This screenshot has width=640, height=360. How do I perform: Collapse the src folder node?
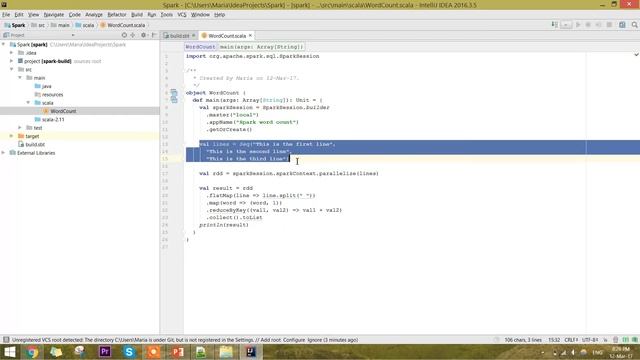[12, 69]
